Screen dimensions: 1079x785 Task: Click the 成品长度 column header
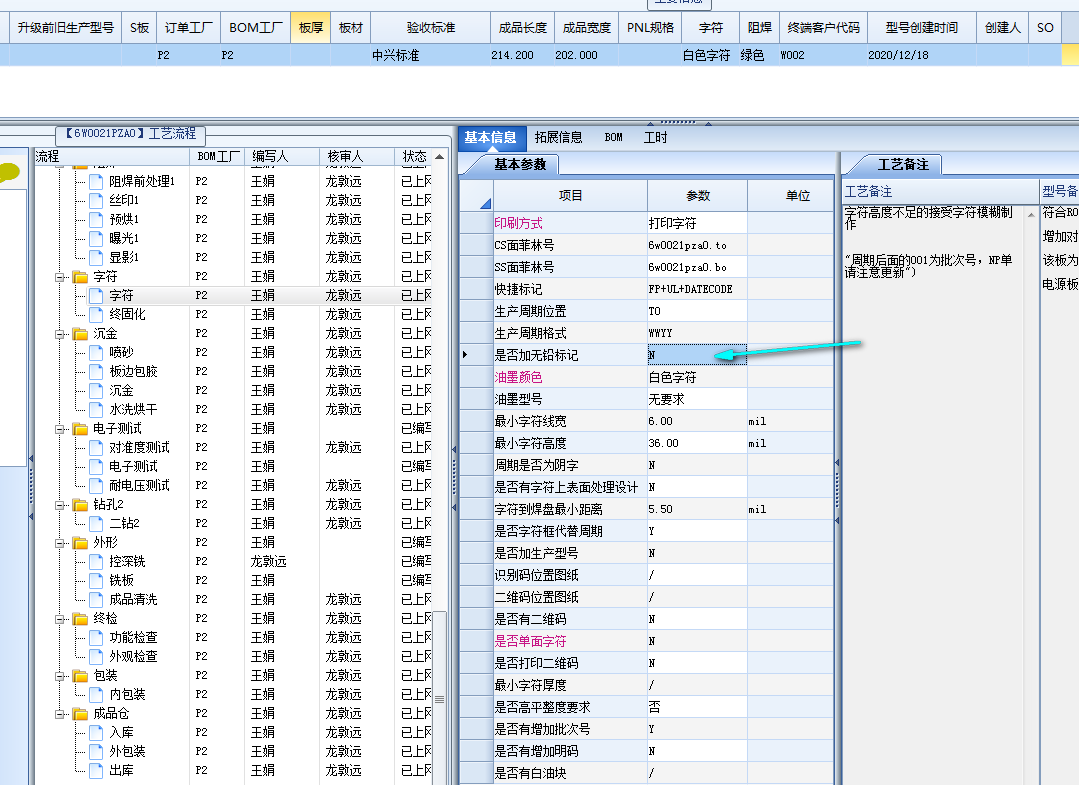(522, 28)
